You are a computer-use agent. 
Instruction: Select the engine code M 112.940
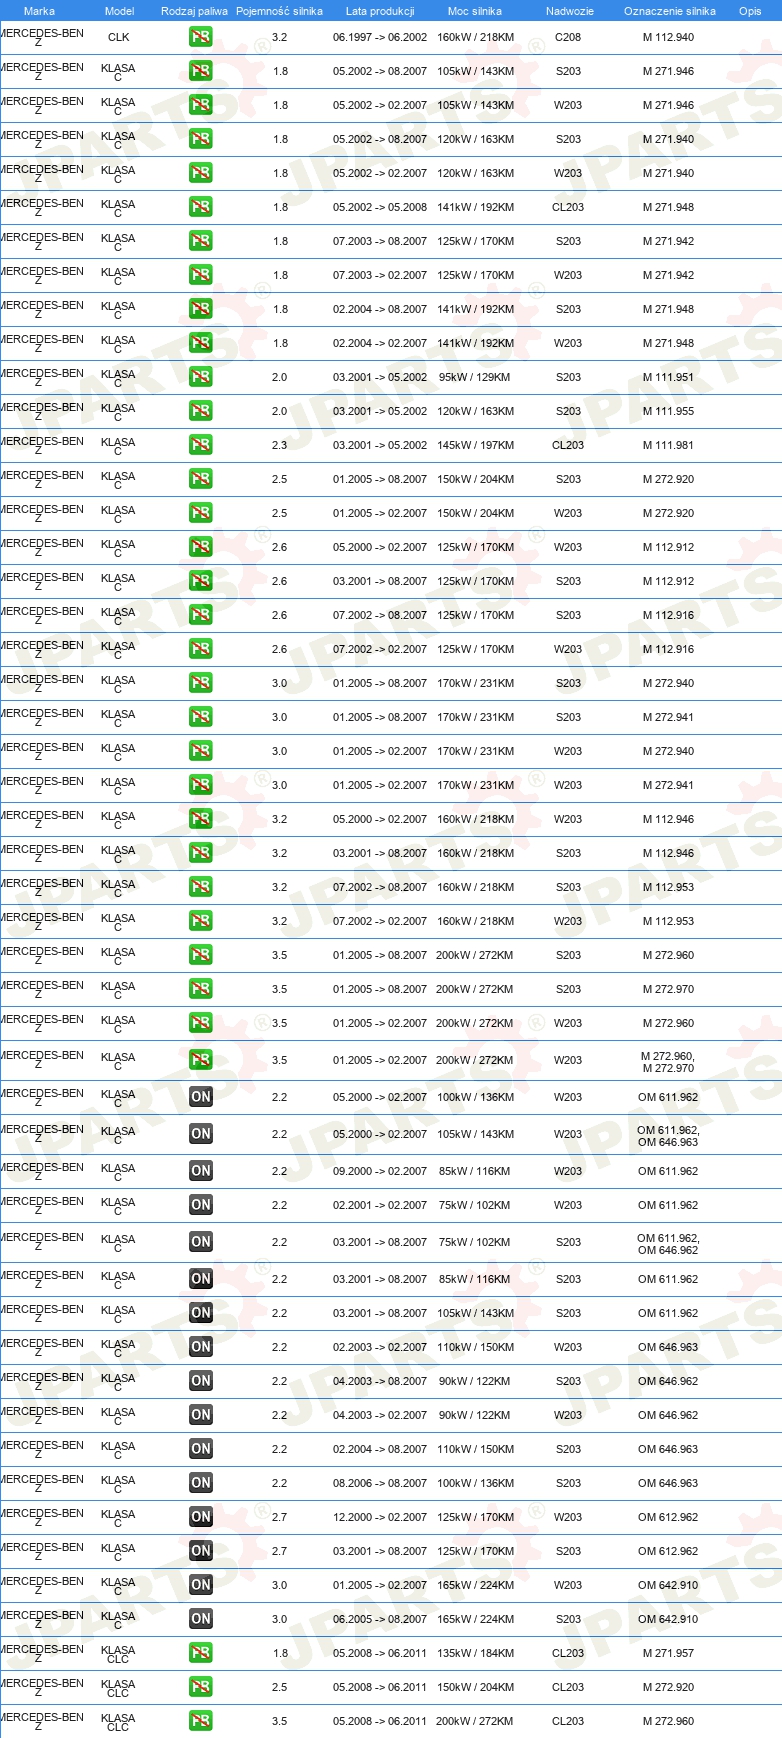coord(668,37)
